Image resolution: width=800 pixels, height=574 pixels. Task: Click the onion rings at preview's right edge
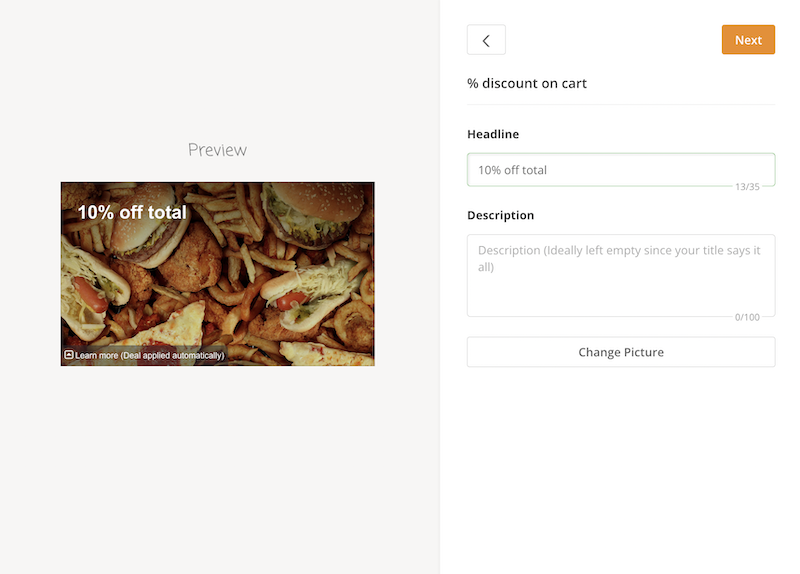[354, 322]
